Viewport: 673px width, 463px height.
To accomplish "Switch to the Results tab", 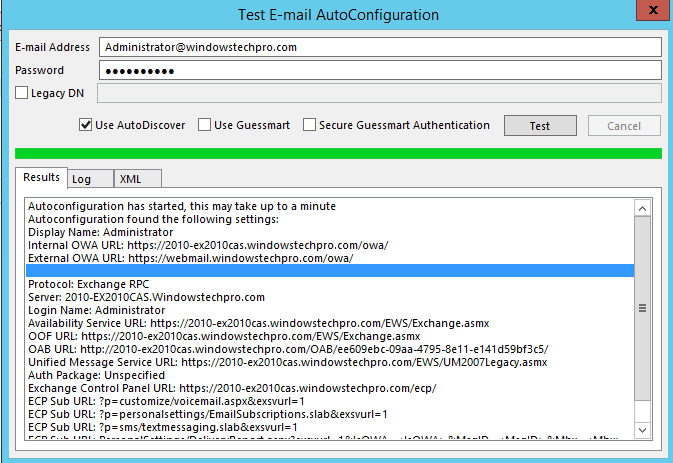I will pos(41,177).
